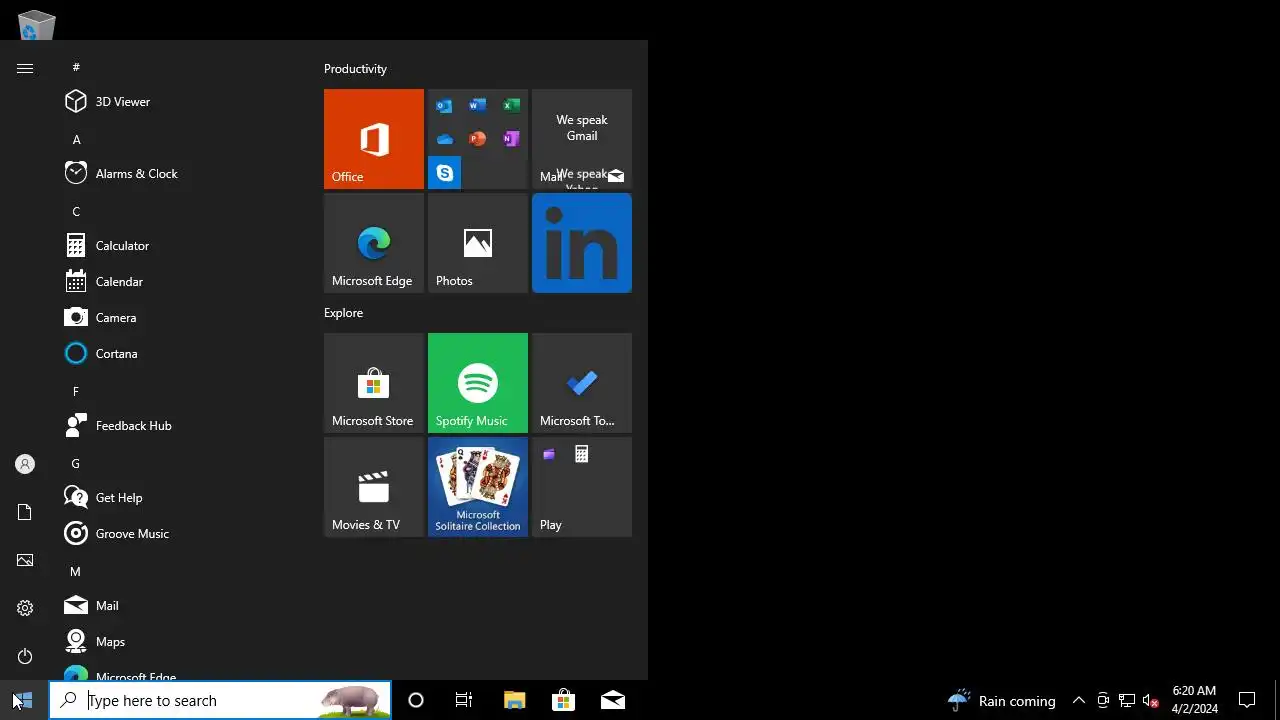1280x720 pixels.
Task: Click the F letter header
Action: [76, 391]
